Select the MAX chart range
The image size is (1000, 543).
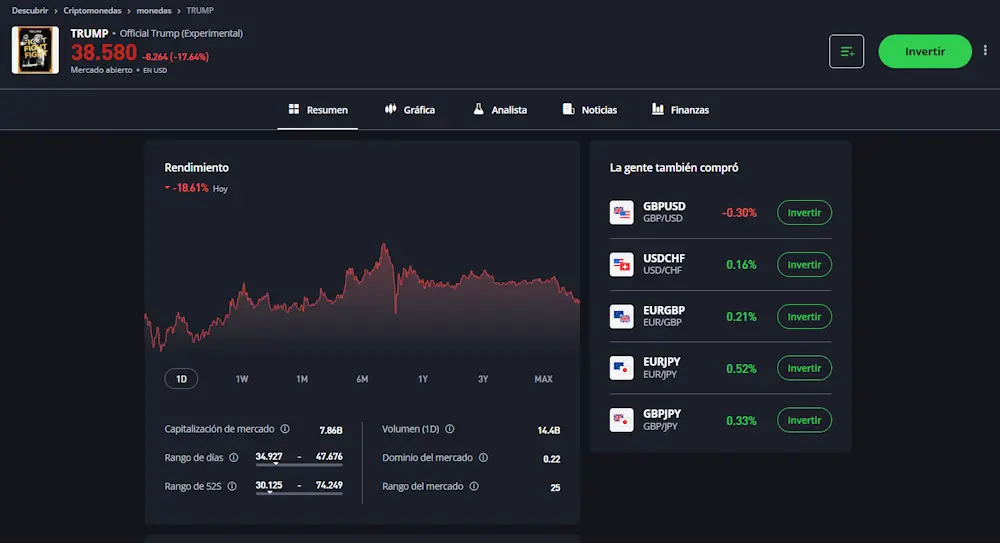coord(543,379)
